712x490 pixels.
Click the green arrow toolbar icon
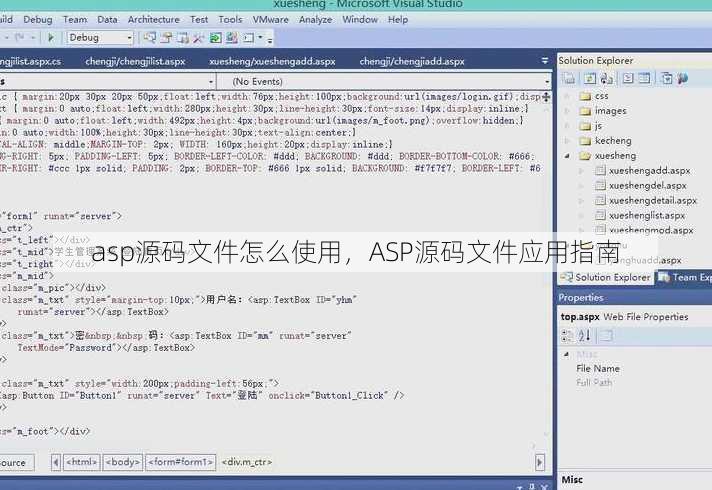click(x=215, y=38)
